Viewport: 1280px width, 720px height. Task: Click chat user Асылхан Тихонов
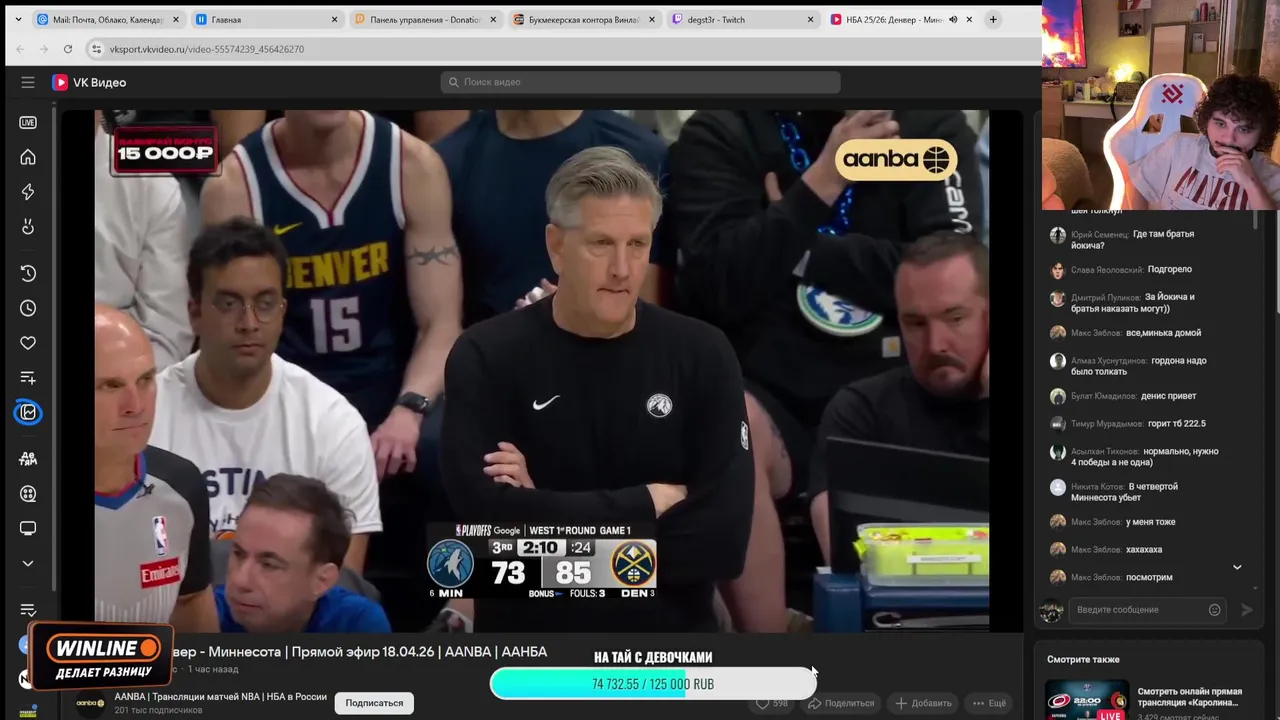[x=1106, y=451]
